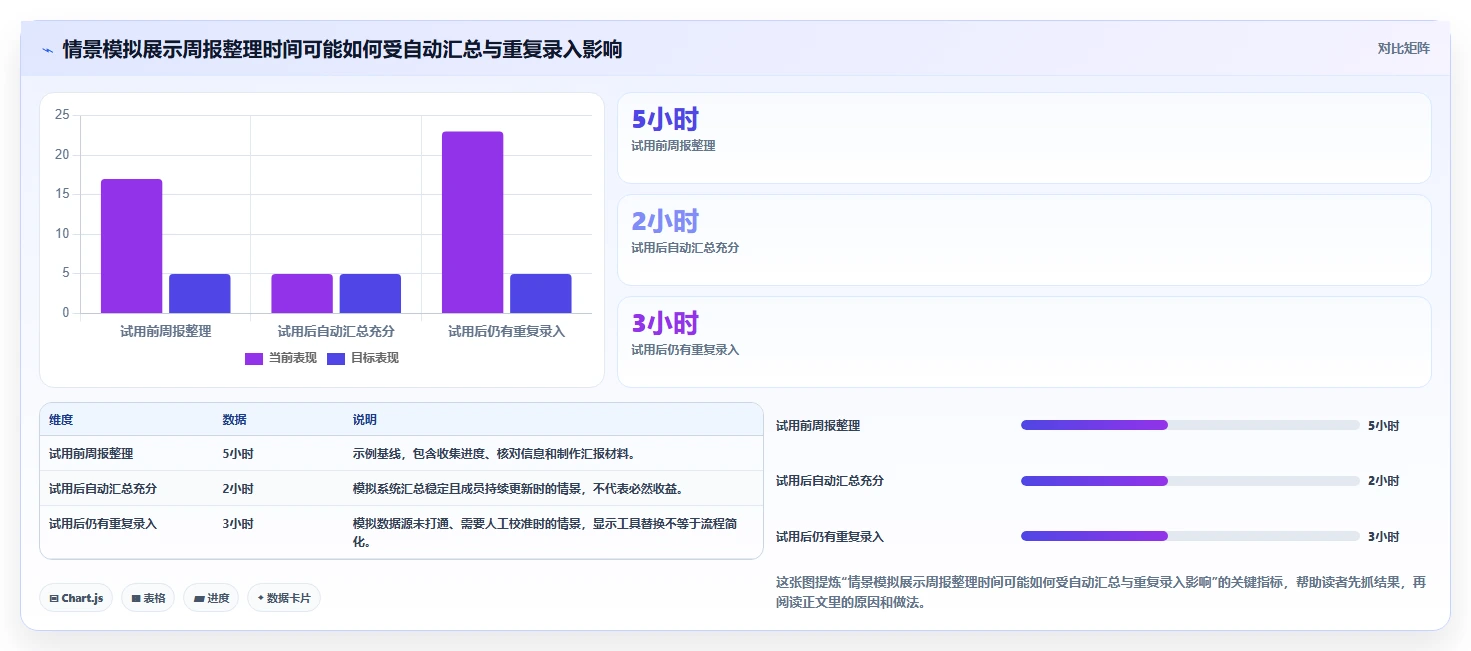Screen dimensions: 1471x651
Task: Click the 试用后仍有重复录入 progress bar
Action: point(1190,536)
